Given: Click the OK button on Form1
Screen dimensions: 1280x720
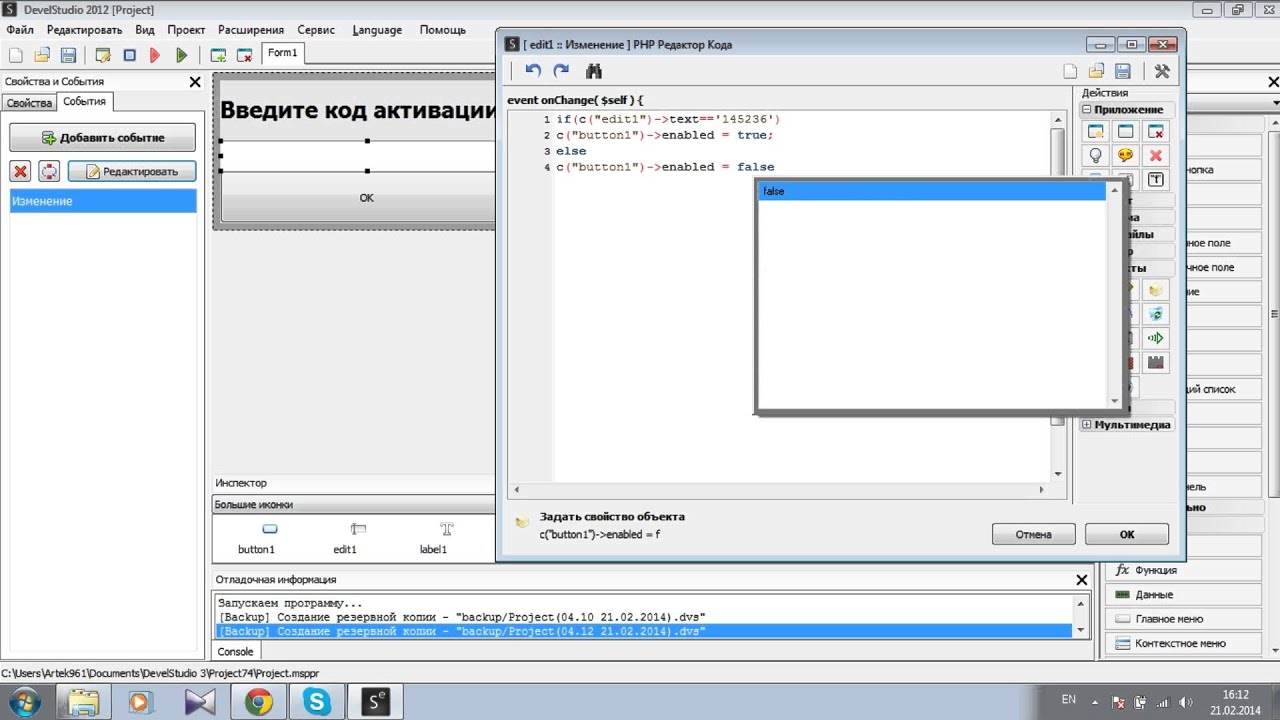Looking at the screenshot, I should (x=366, y=198).
